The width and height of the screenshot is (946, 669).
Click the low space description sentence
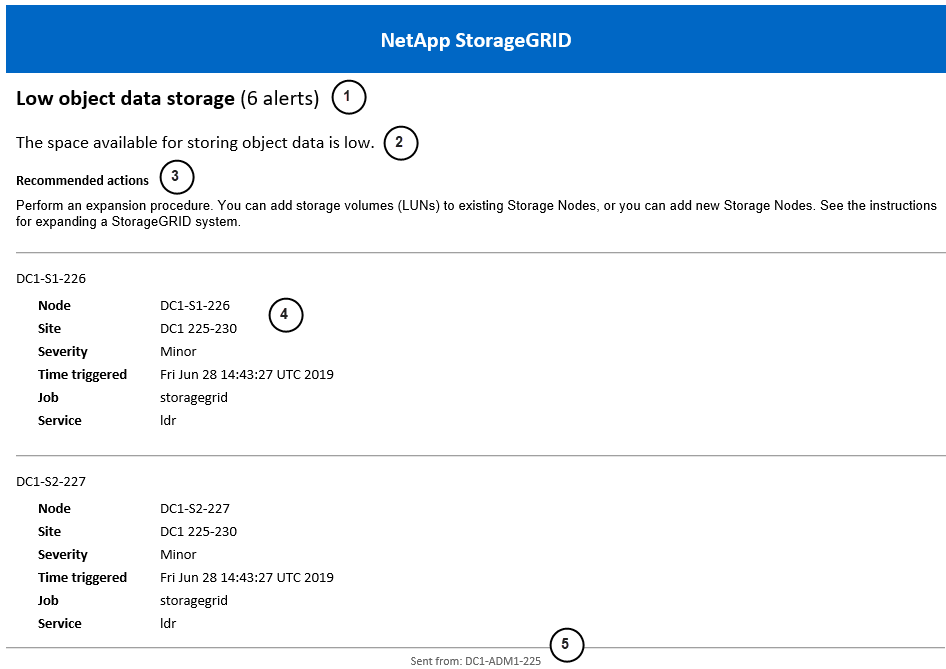click(195, 143)
